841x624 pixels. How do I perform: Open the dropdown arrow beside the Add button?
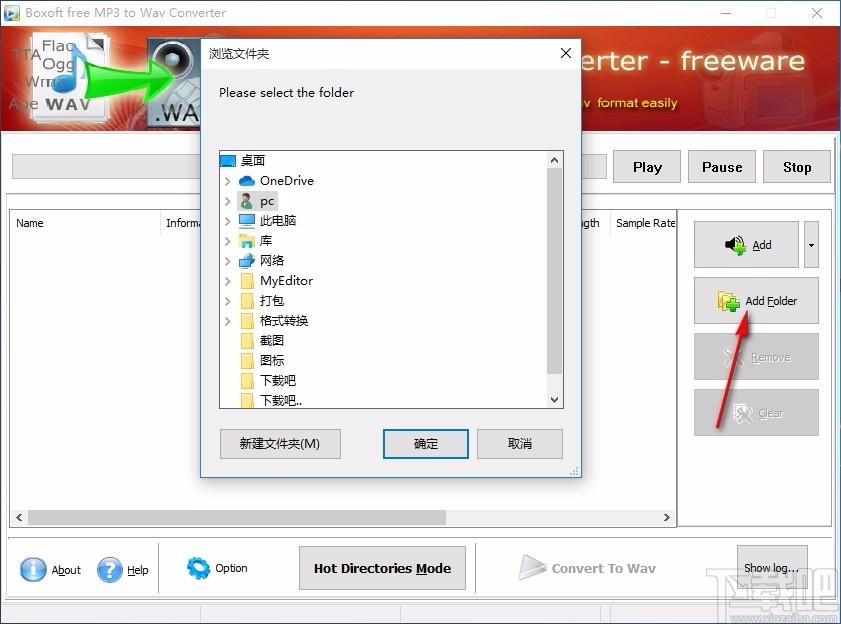coord(811,245)
